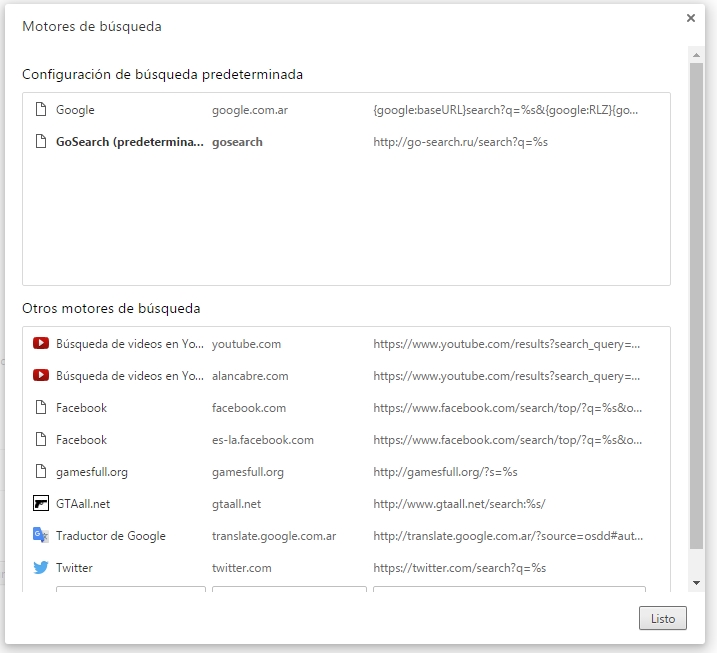Viewport: 717px width, 653px height.
Task: Select the GTAall.net engine name
Action: click(x=83, y=504)
